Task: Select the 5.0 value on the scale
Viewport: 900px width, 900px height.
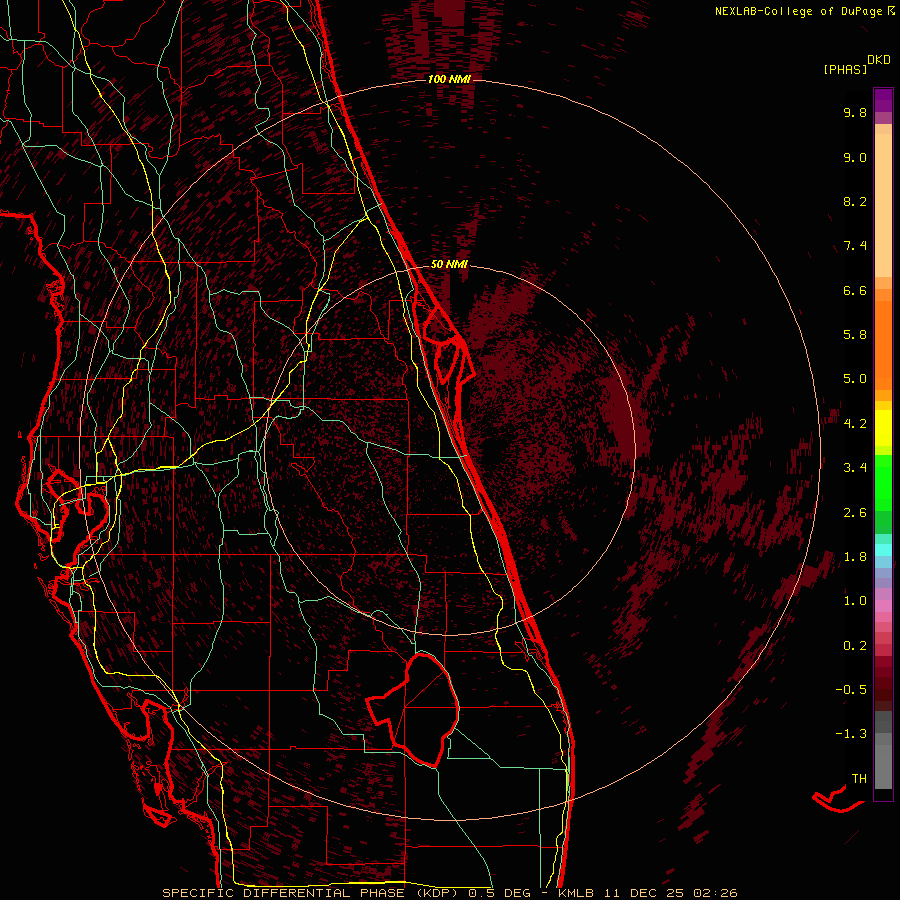Action: [x=855, y=379]
